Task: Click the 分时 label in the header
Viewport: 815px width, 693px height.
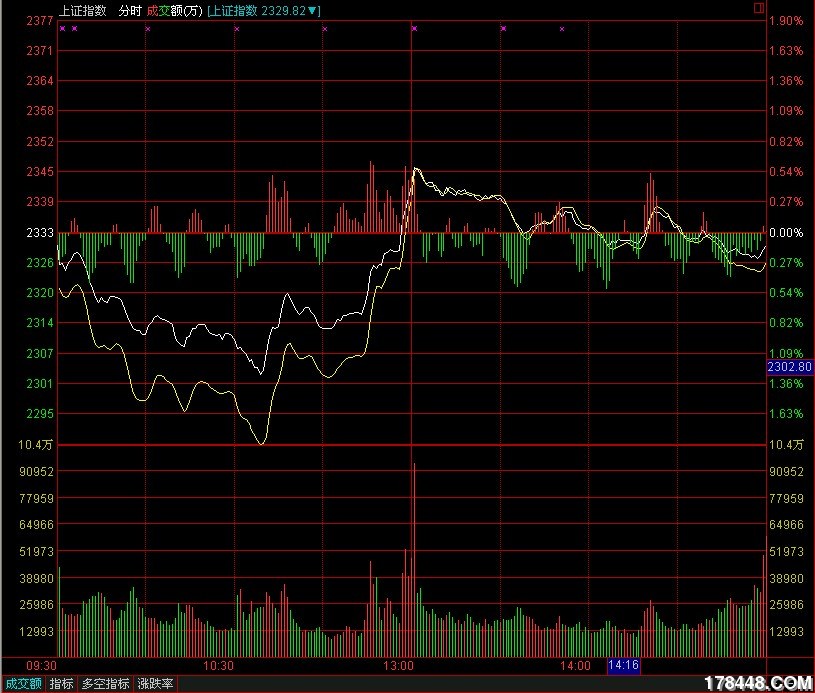Action: coord(129,10)
